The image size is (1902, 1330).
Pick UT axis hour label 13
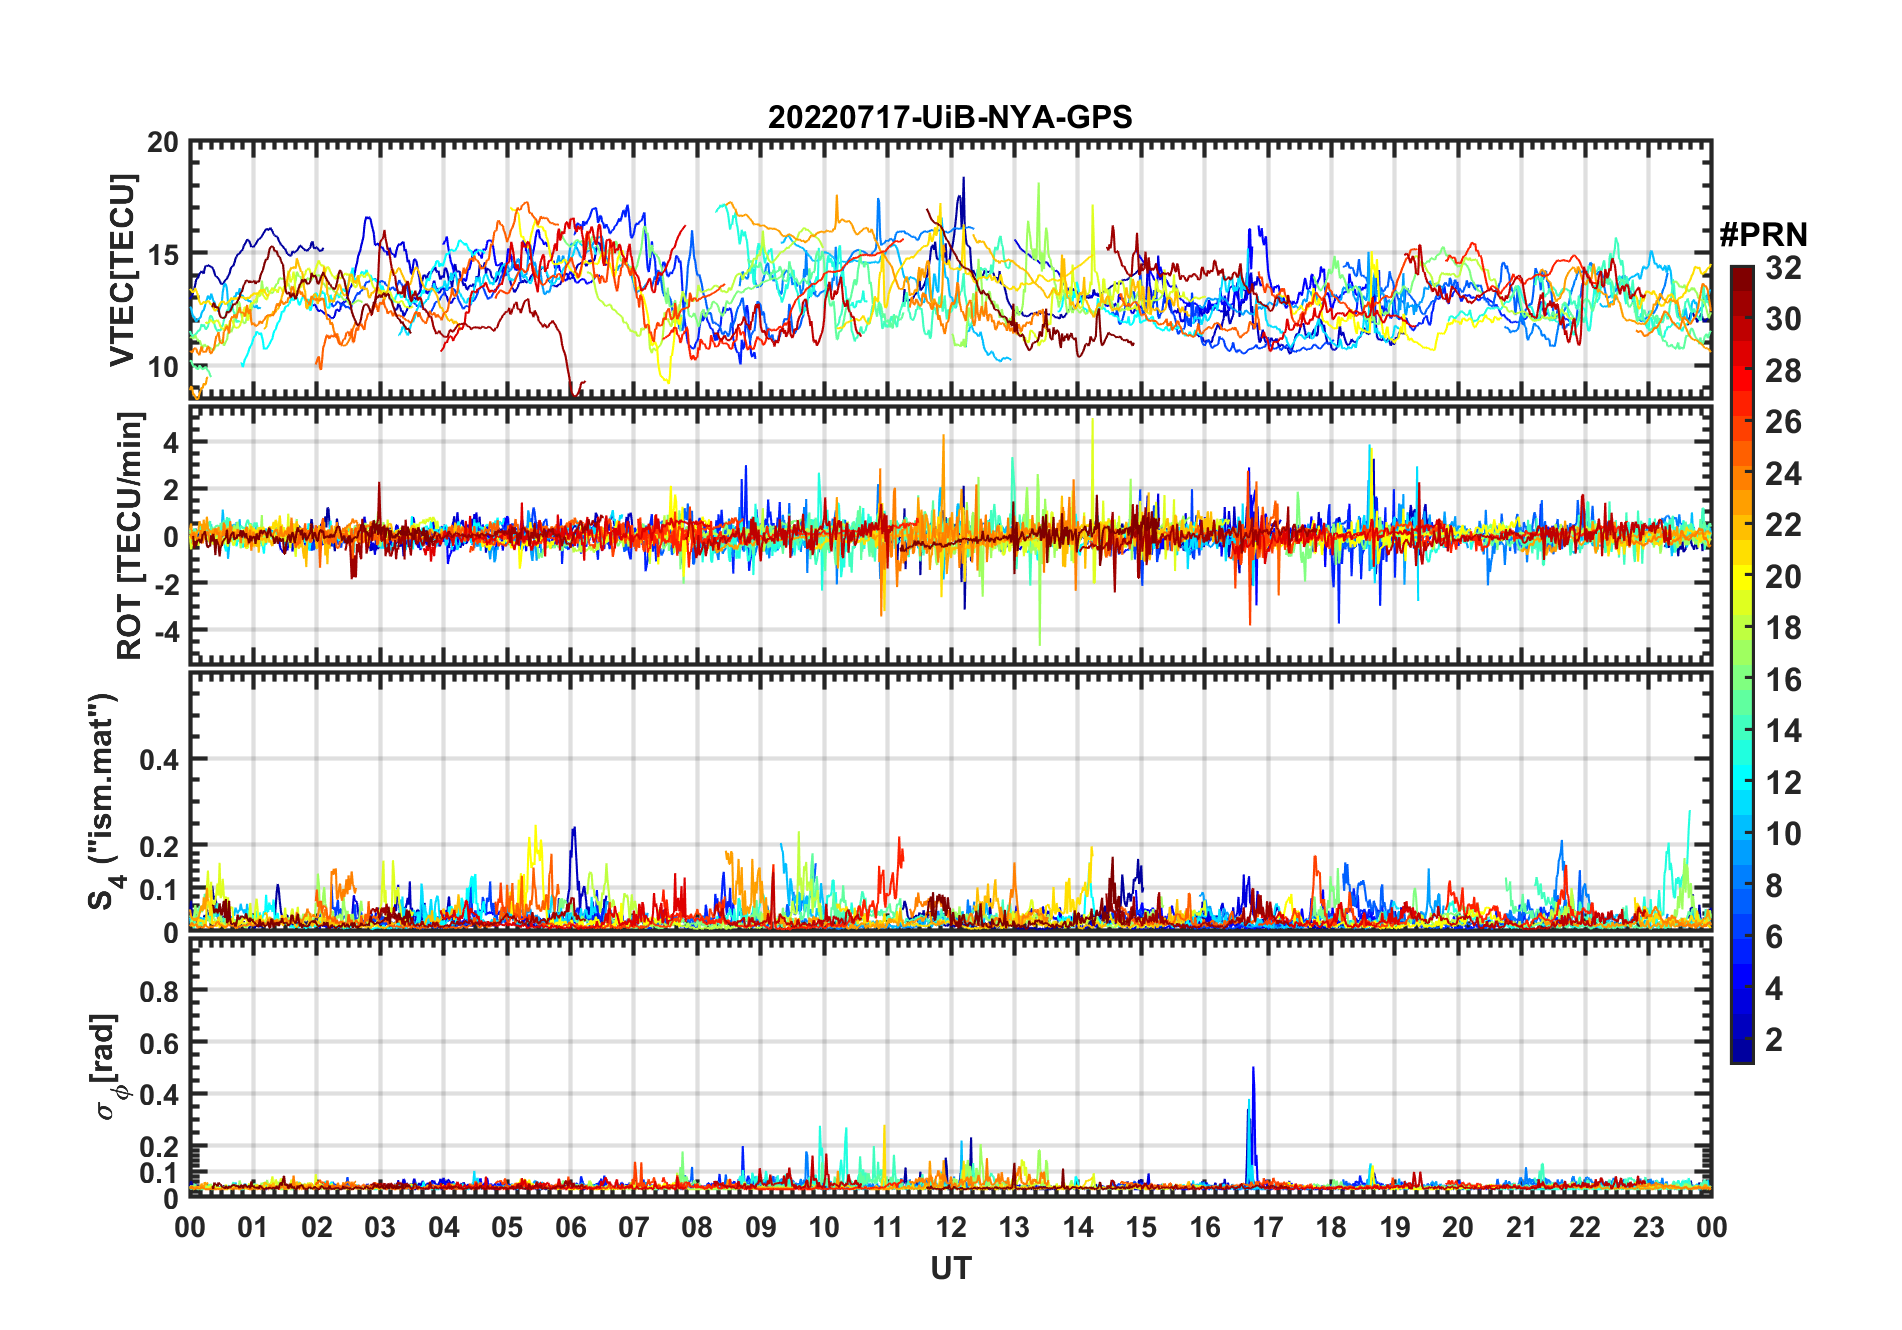1014,1227
